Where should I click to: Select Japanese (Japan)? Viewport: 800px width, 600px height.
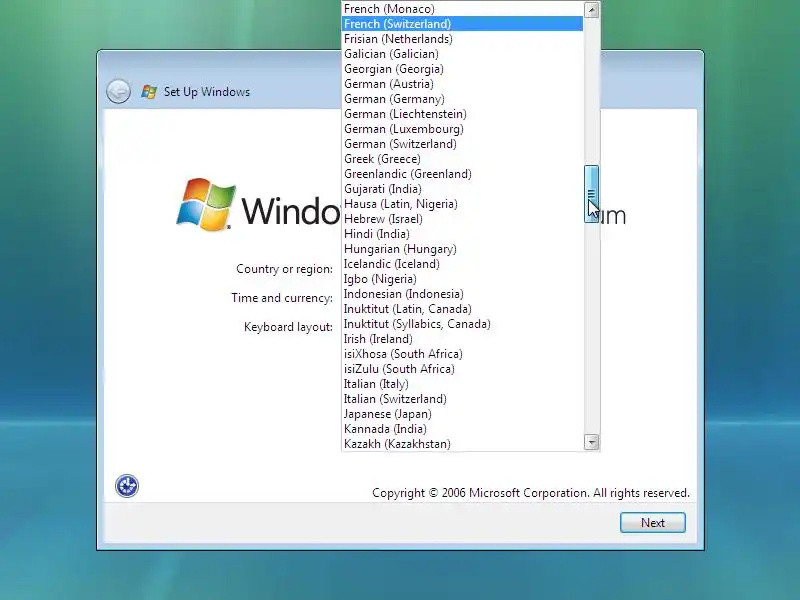coord(462,414)
